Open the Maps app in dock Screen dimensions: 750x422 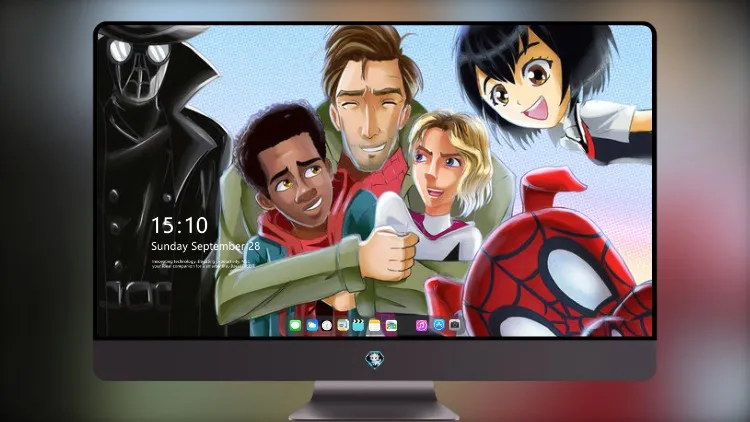[343, 325]
